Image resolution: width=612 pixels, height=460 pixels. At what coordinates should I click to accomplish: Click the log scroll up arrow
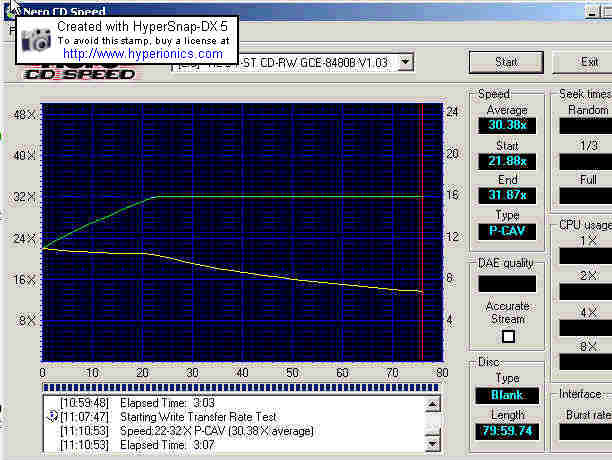[433, 405]
